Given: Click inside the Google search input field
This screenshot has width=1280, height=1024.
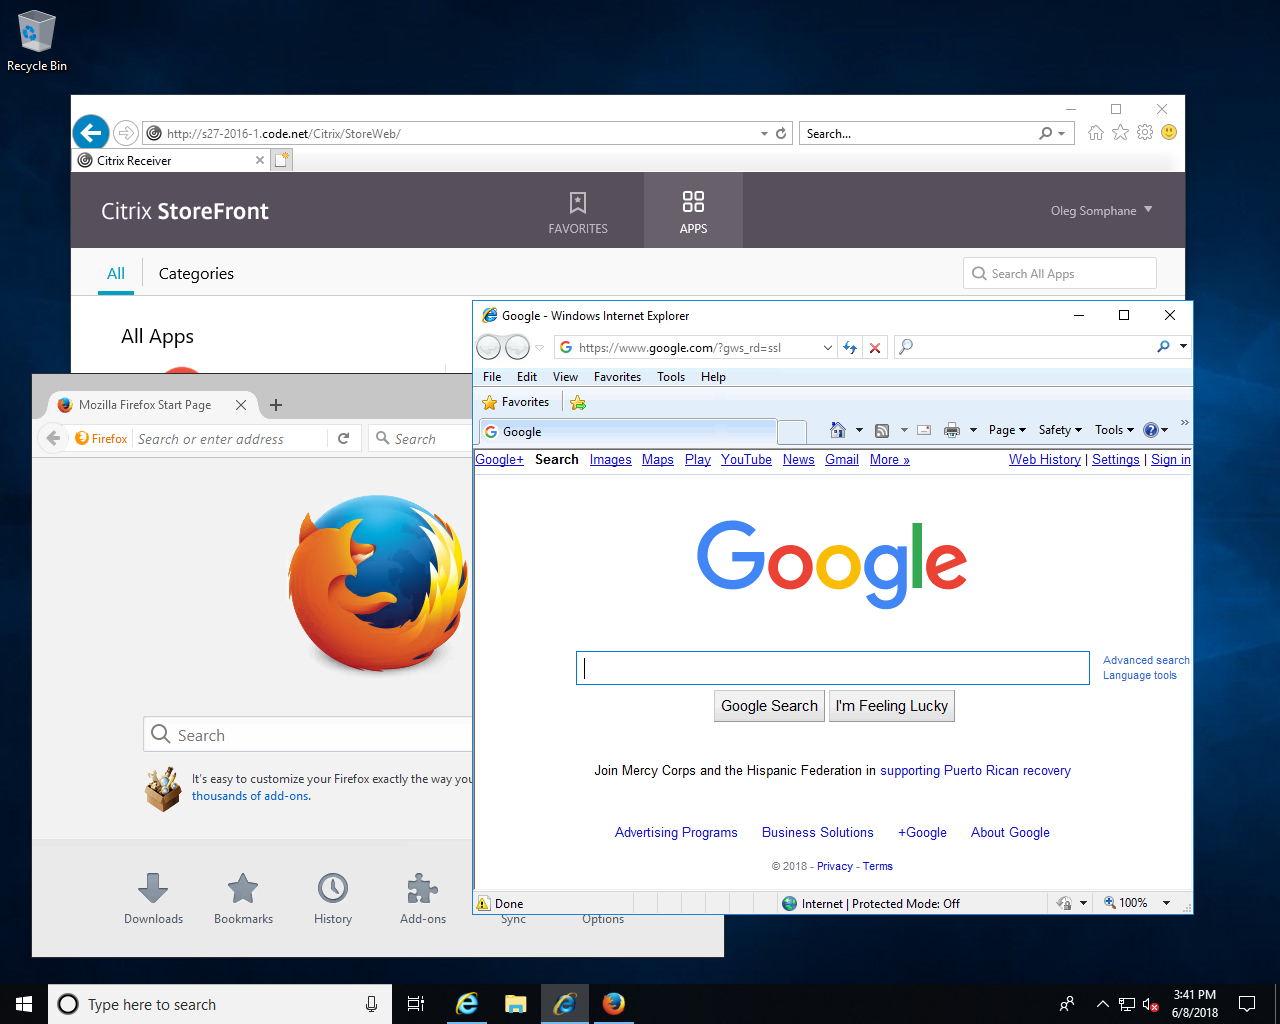Looking at the screenshot, I should pyautogui.click(x=832, y=667).
